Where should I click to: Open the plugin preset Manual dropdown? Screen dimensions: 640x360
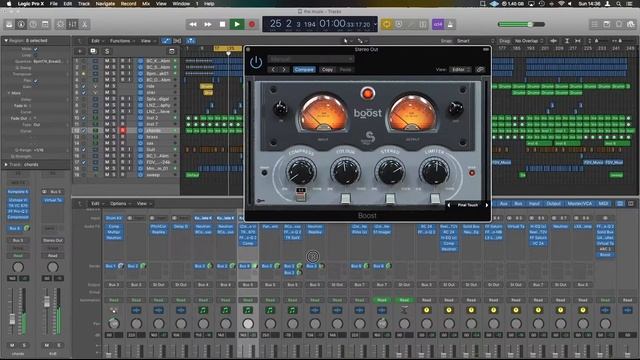coord(311,59)
